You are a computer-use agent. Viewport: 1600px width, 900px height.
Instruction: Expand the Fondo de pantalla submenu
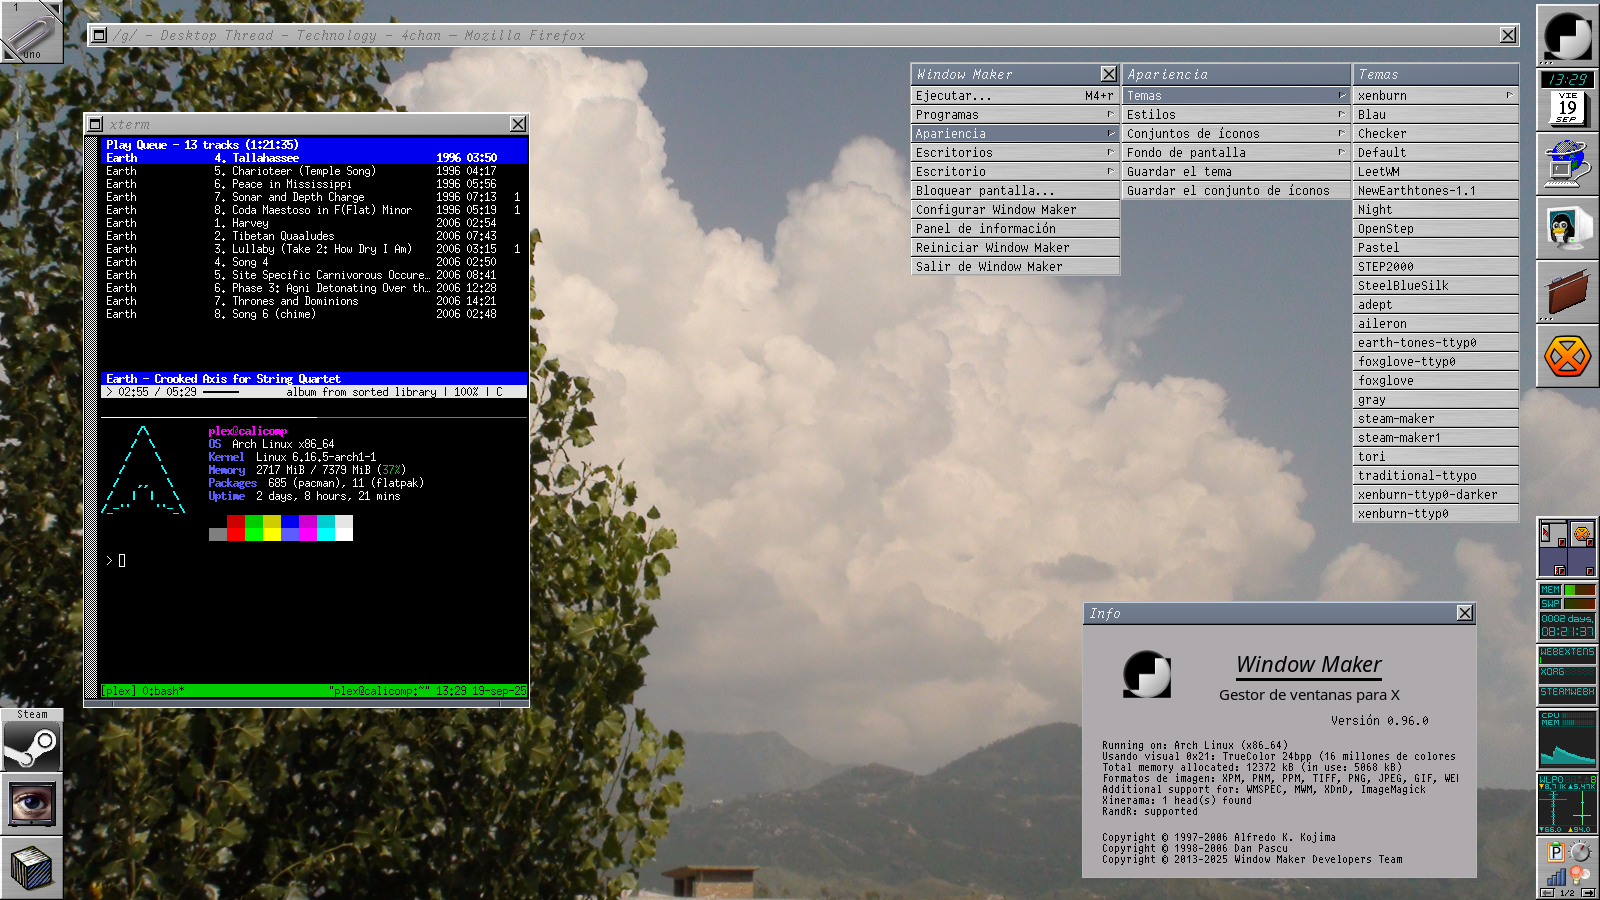(1235, 153)
